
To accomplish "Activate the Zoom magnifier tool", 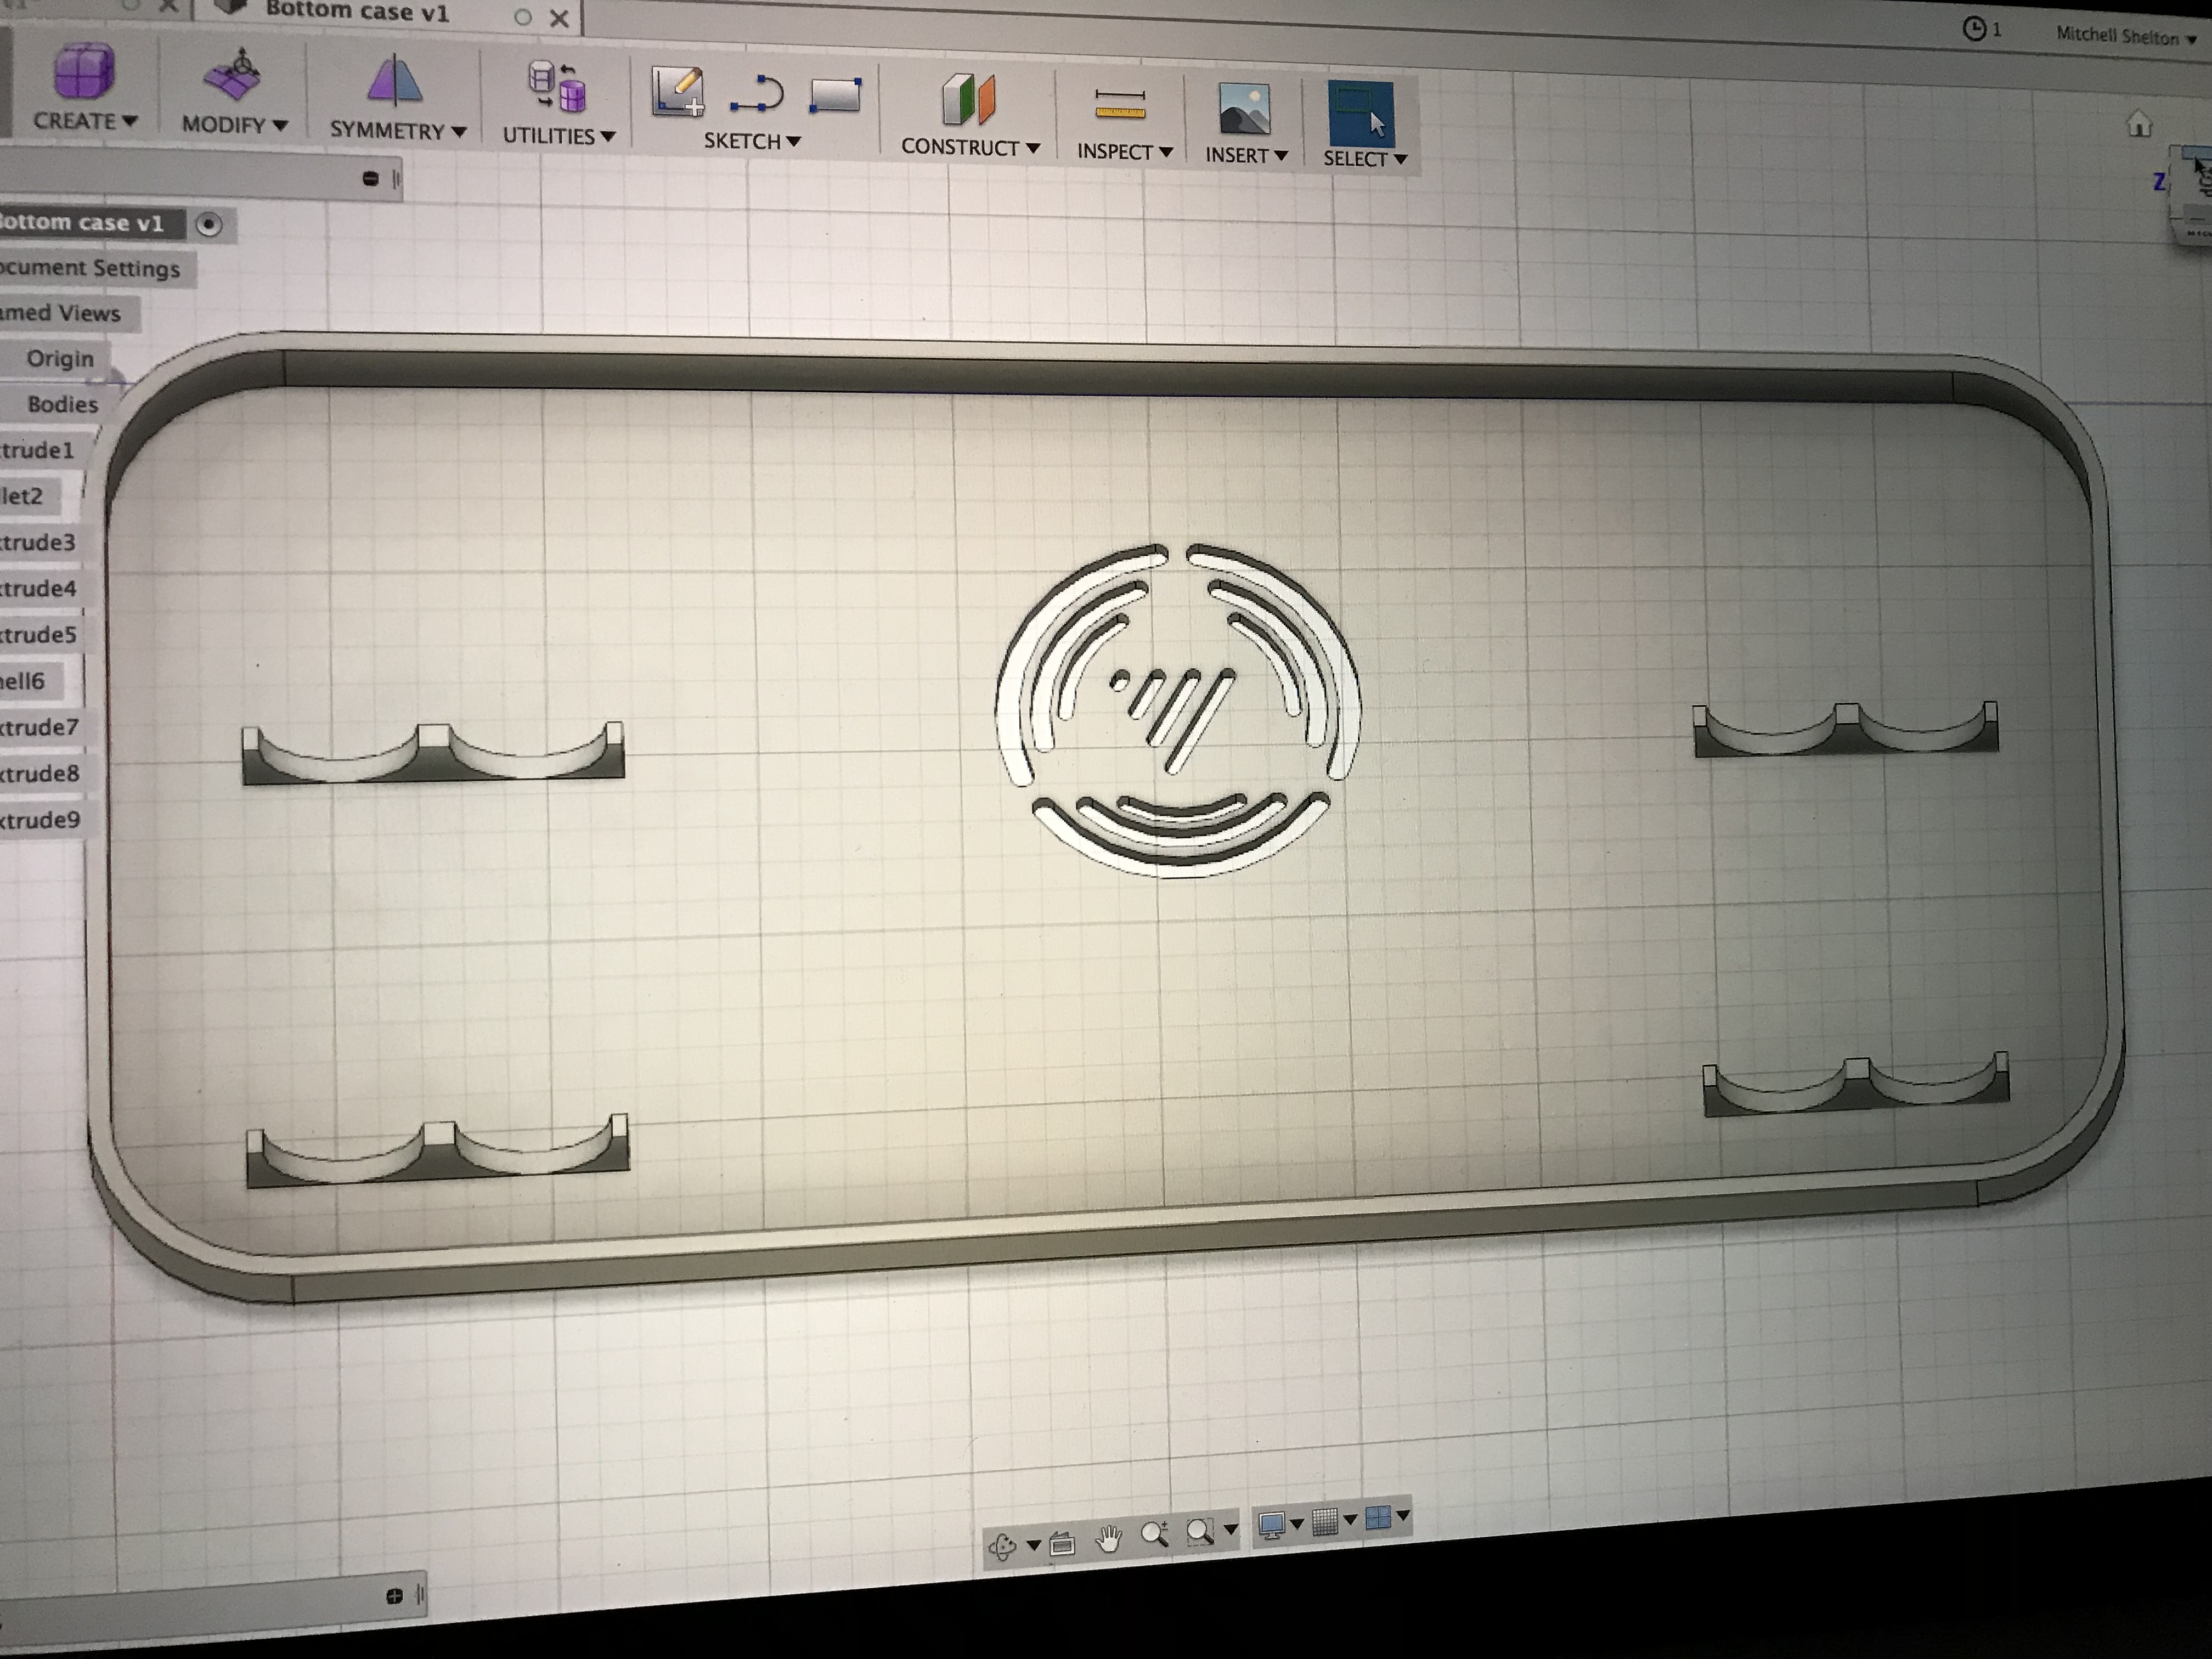I will coord(1154,1534).
